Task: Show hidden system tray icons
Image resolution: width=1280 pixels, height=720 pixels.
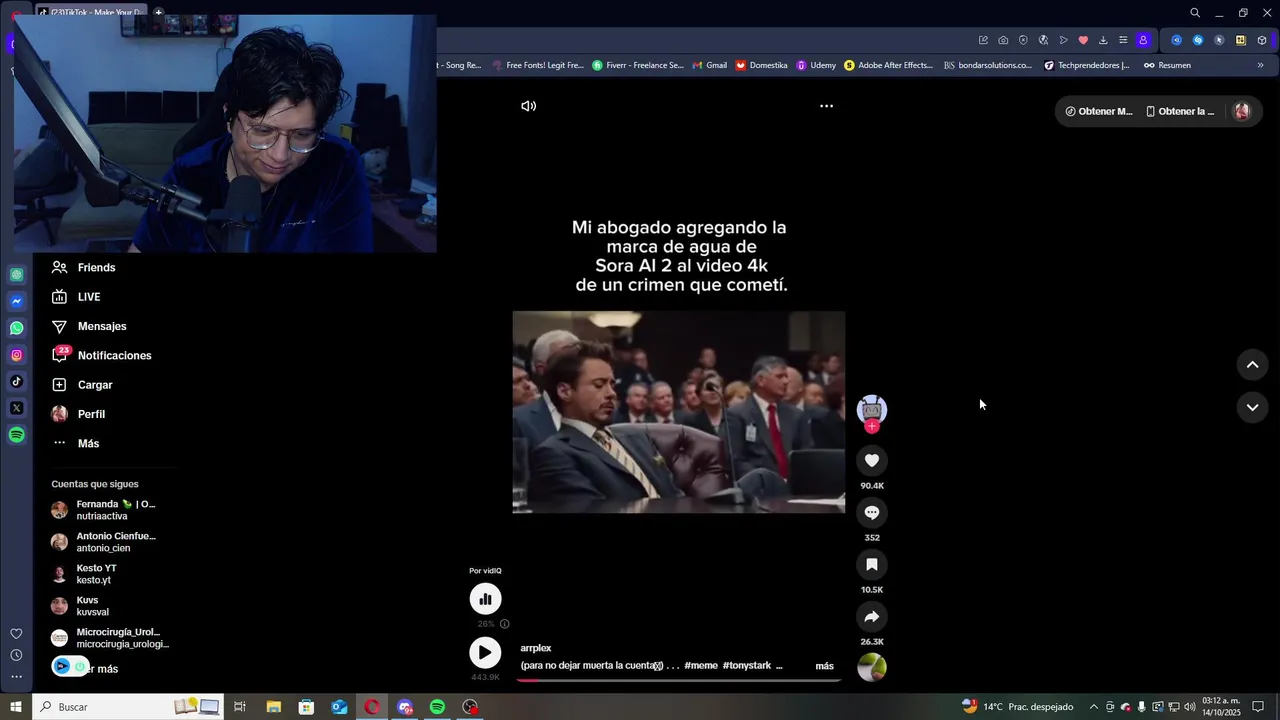Action: coord(1093,707)
